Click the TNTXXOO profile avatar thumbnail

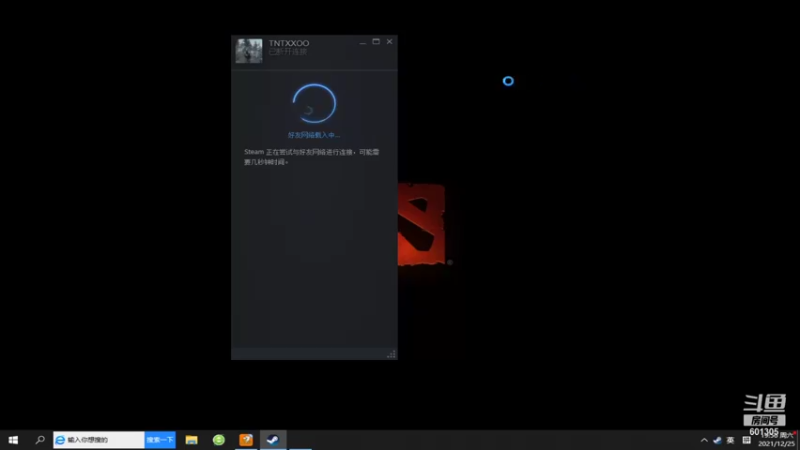click(248, 51)
